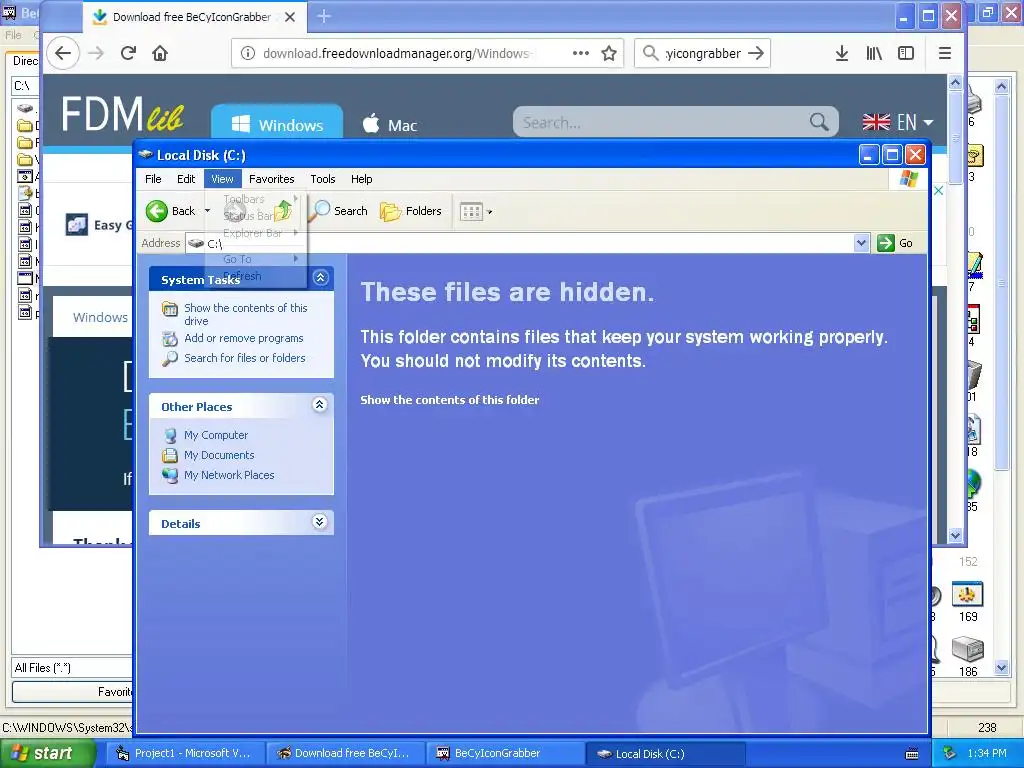Open the View menu in Local Disk window
The height and width of the screenshot is (768, 1024).
point(222,179)
